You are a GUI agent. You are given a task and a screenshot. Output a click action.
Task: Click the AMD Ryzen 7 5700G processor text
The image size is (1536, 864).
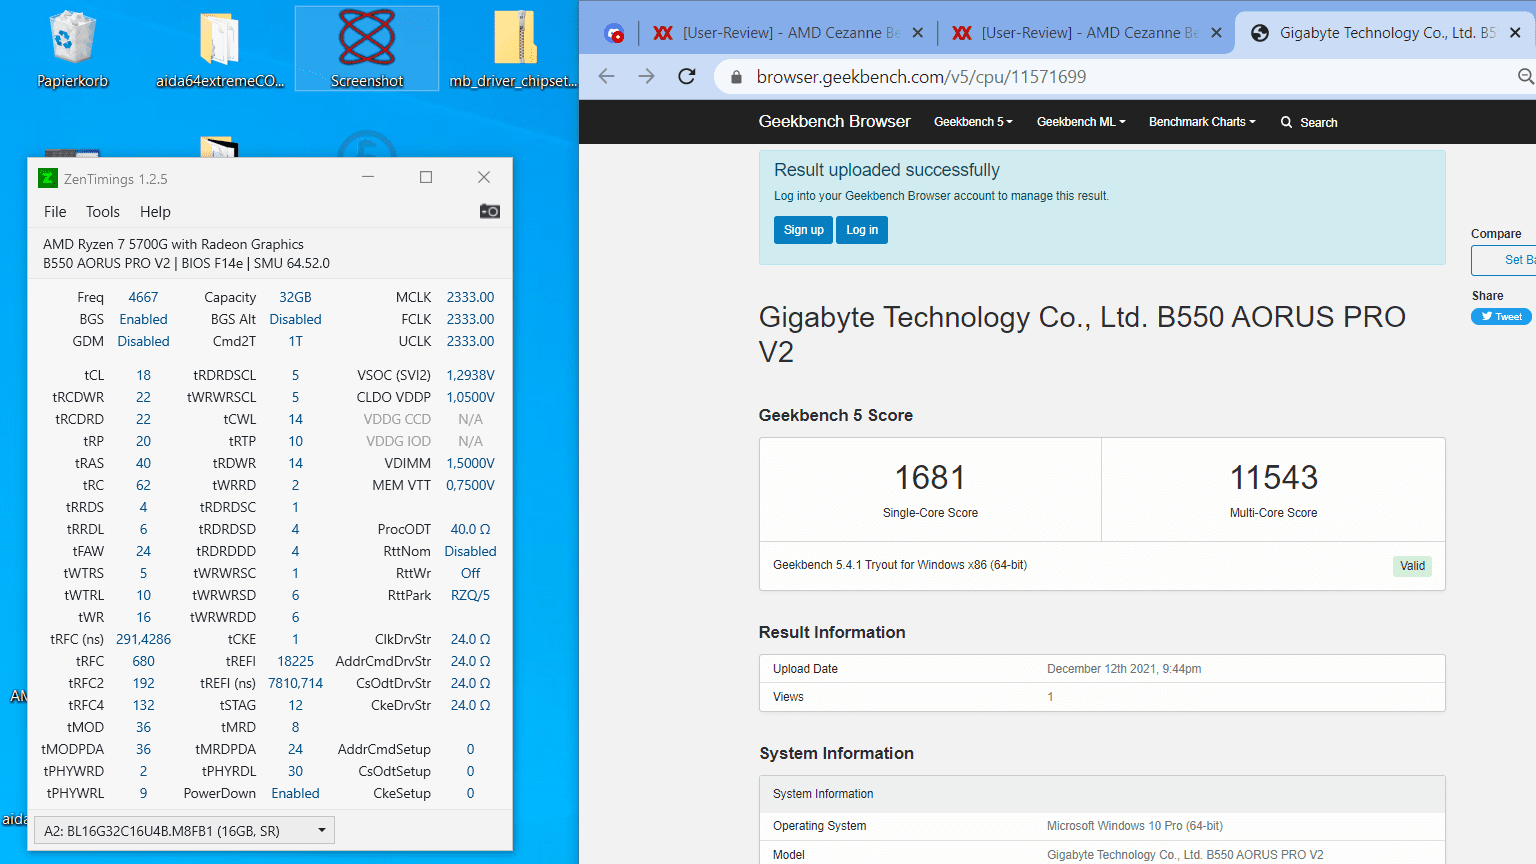point(173,244)
